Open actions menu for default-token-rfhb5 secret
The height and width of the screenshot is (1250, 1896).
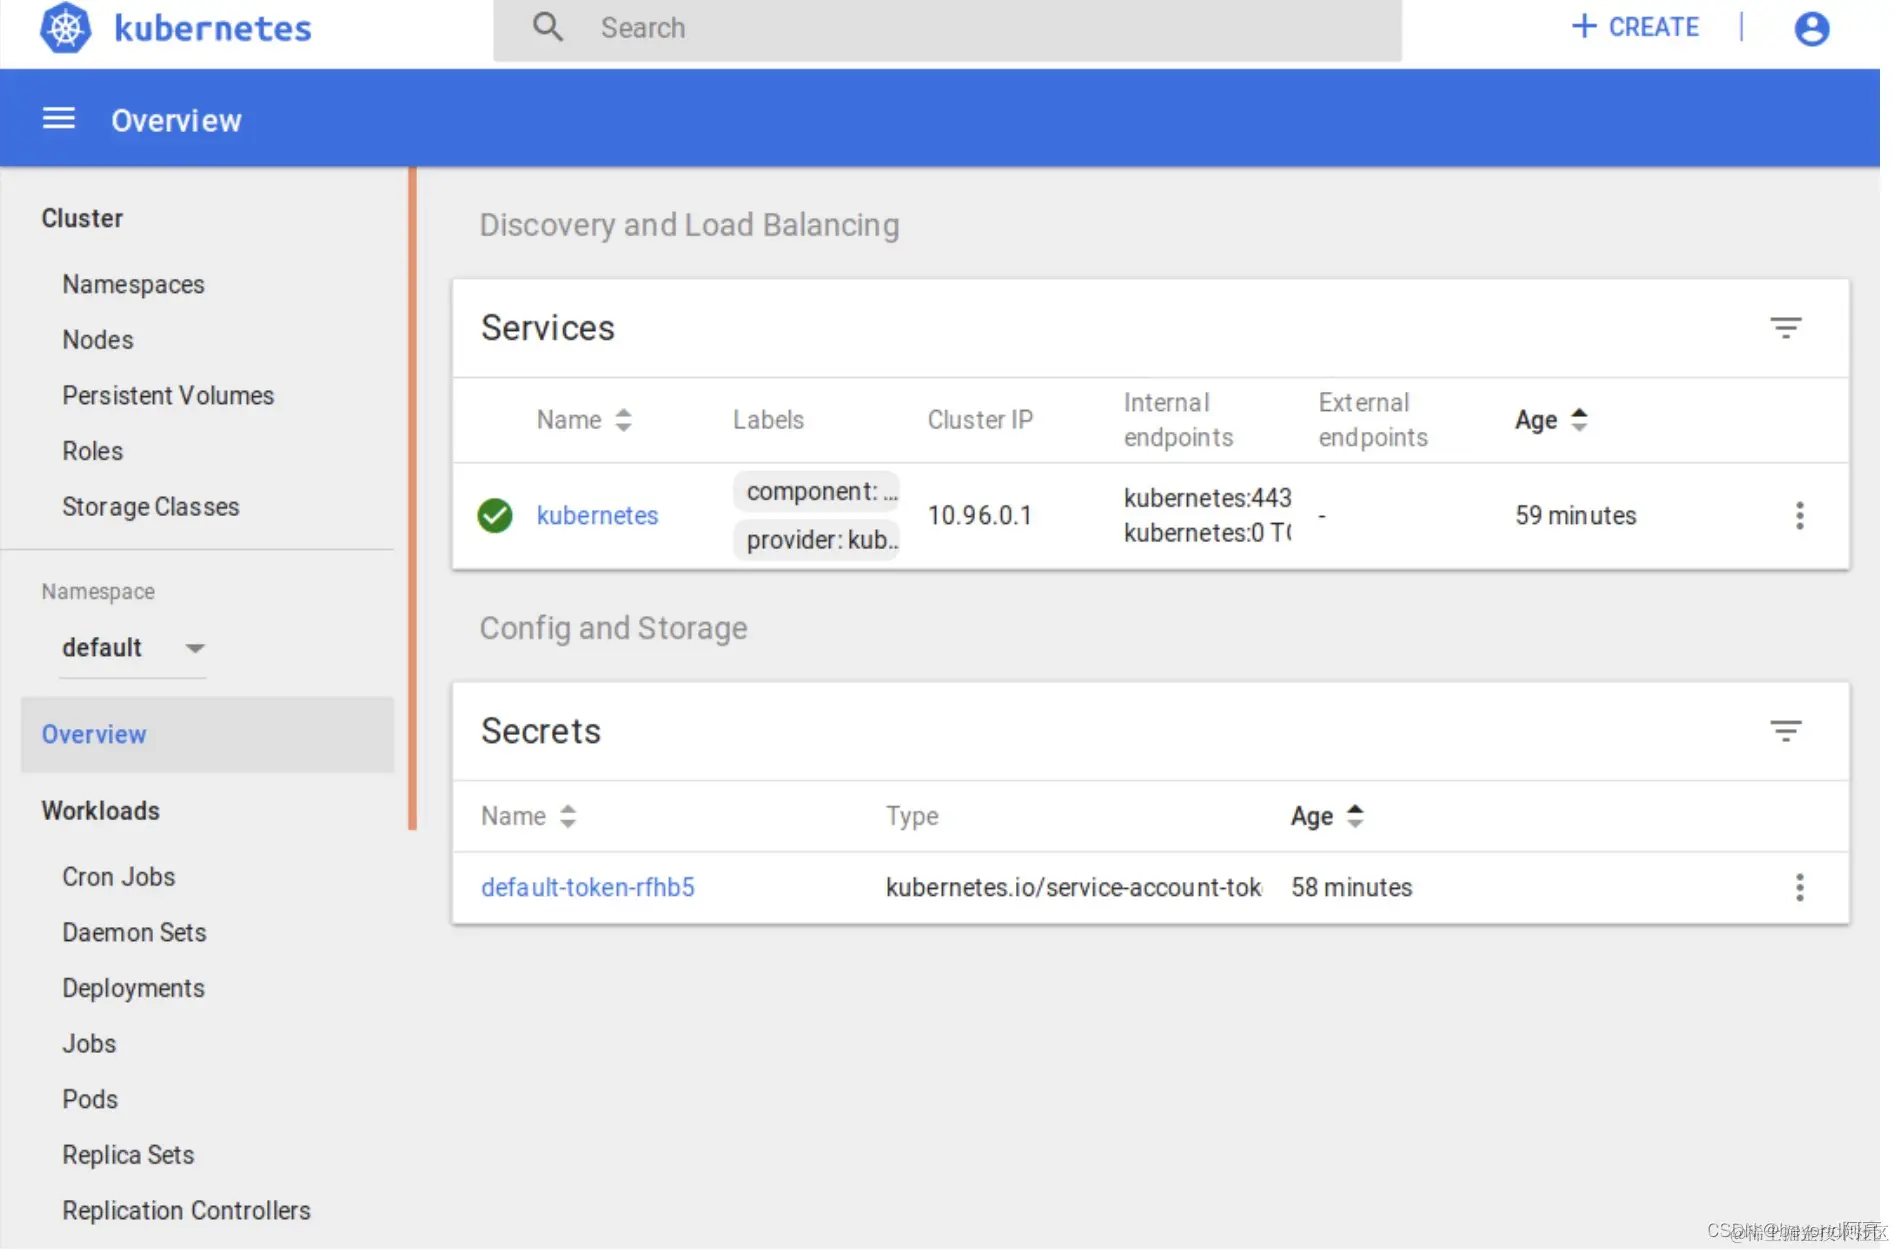[x=1799, y=888]
